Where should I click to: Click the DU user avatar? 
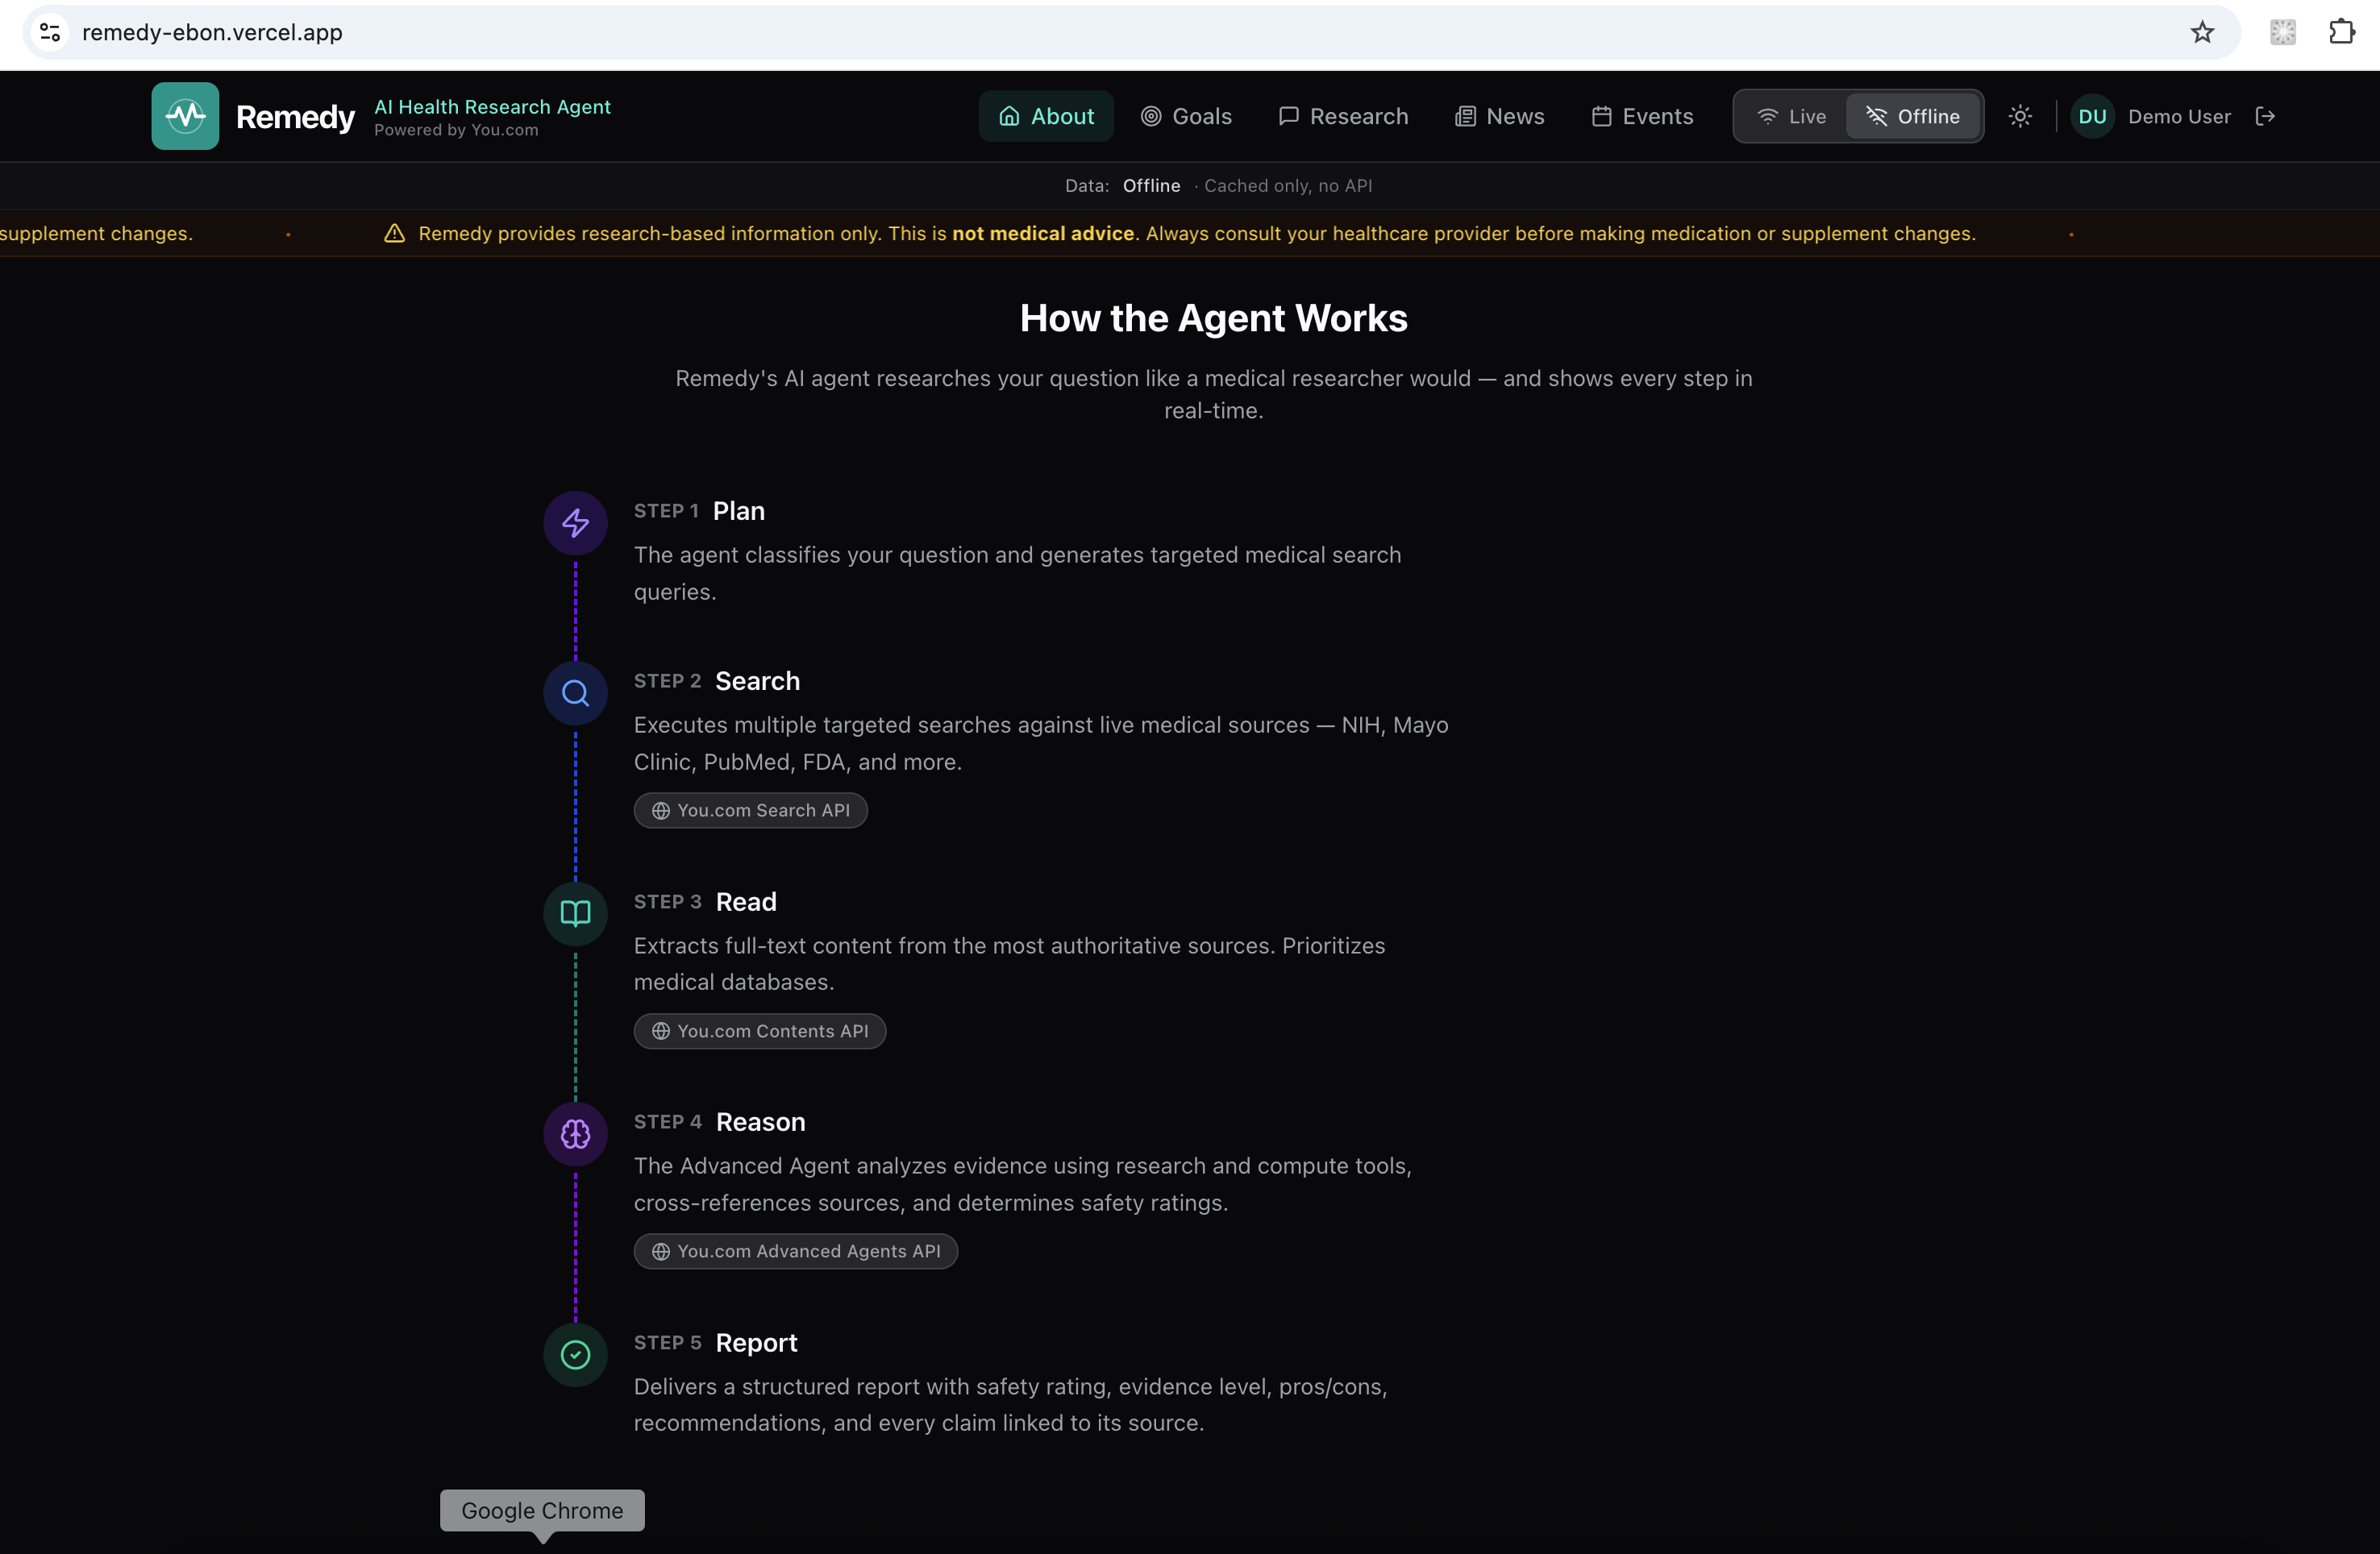(x=2092, y=116)
